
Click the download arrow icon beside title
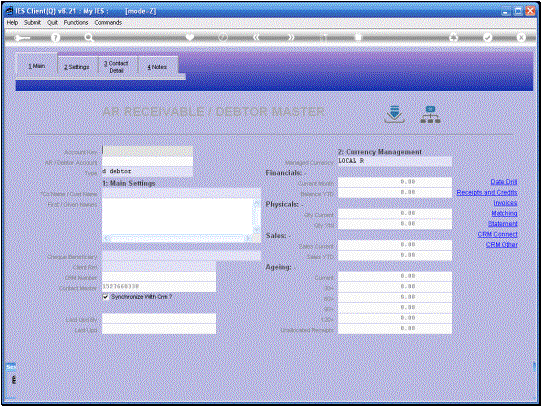coord(394,114)
